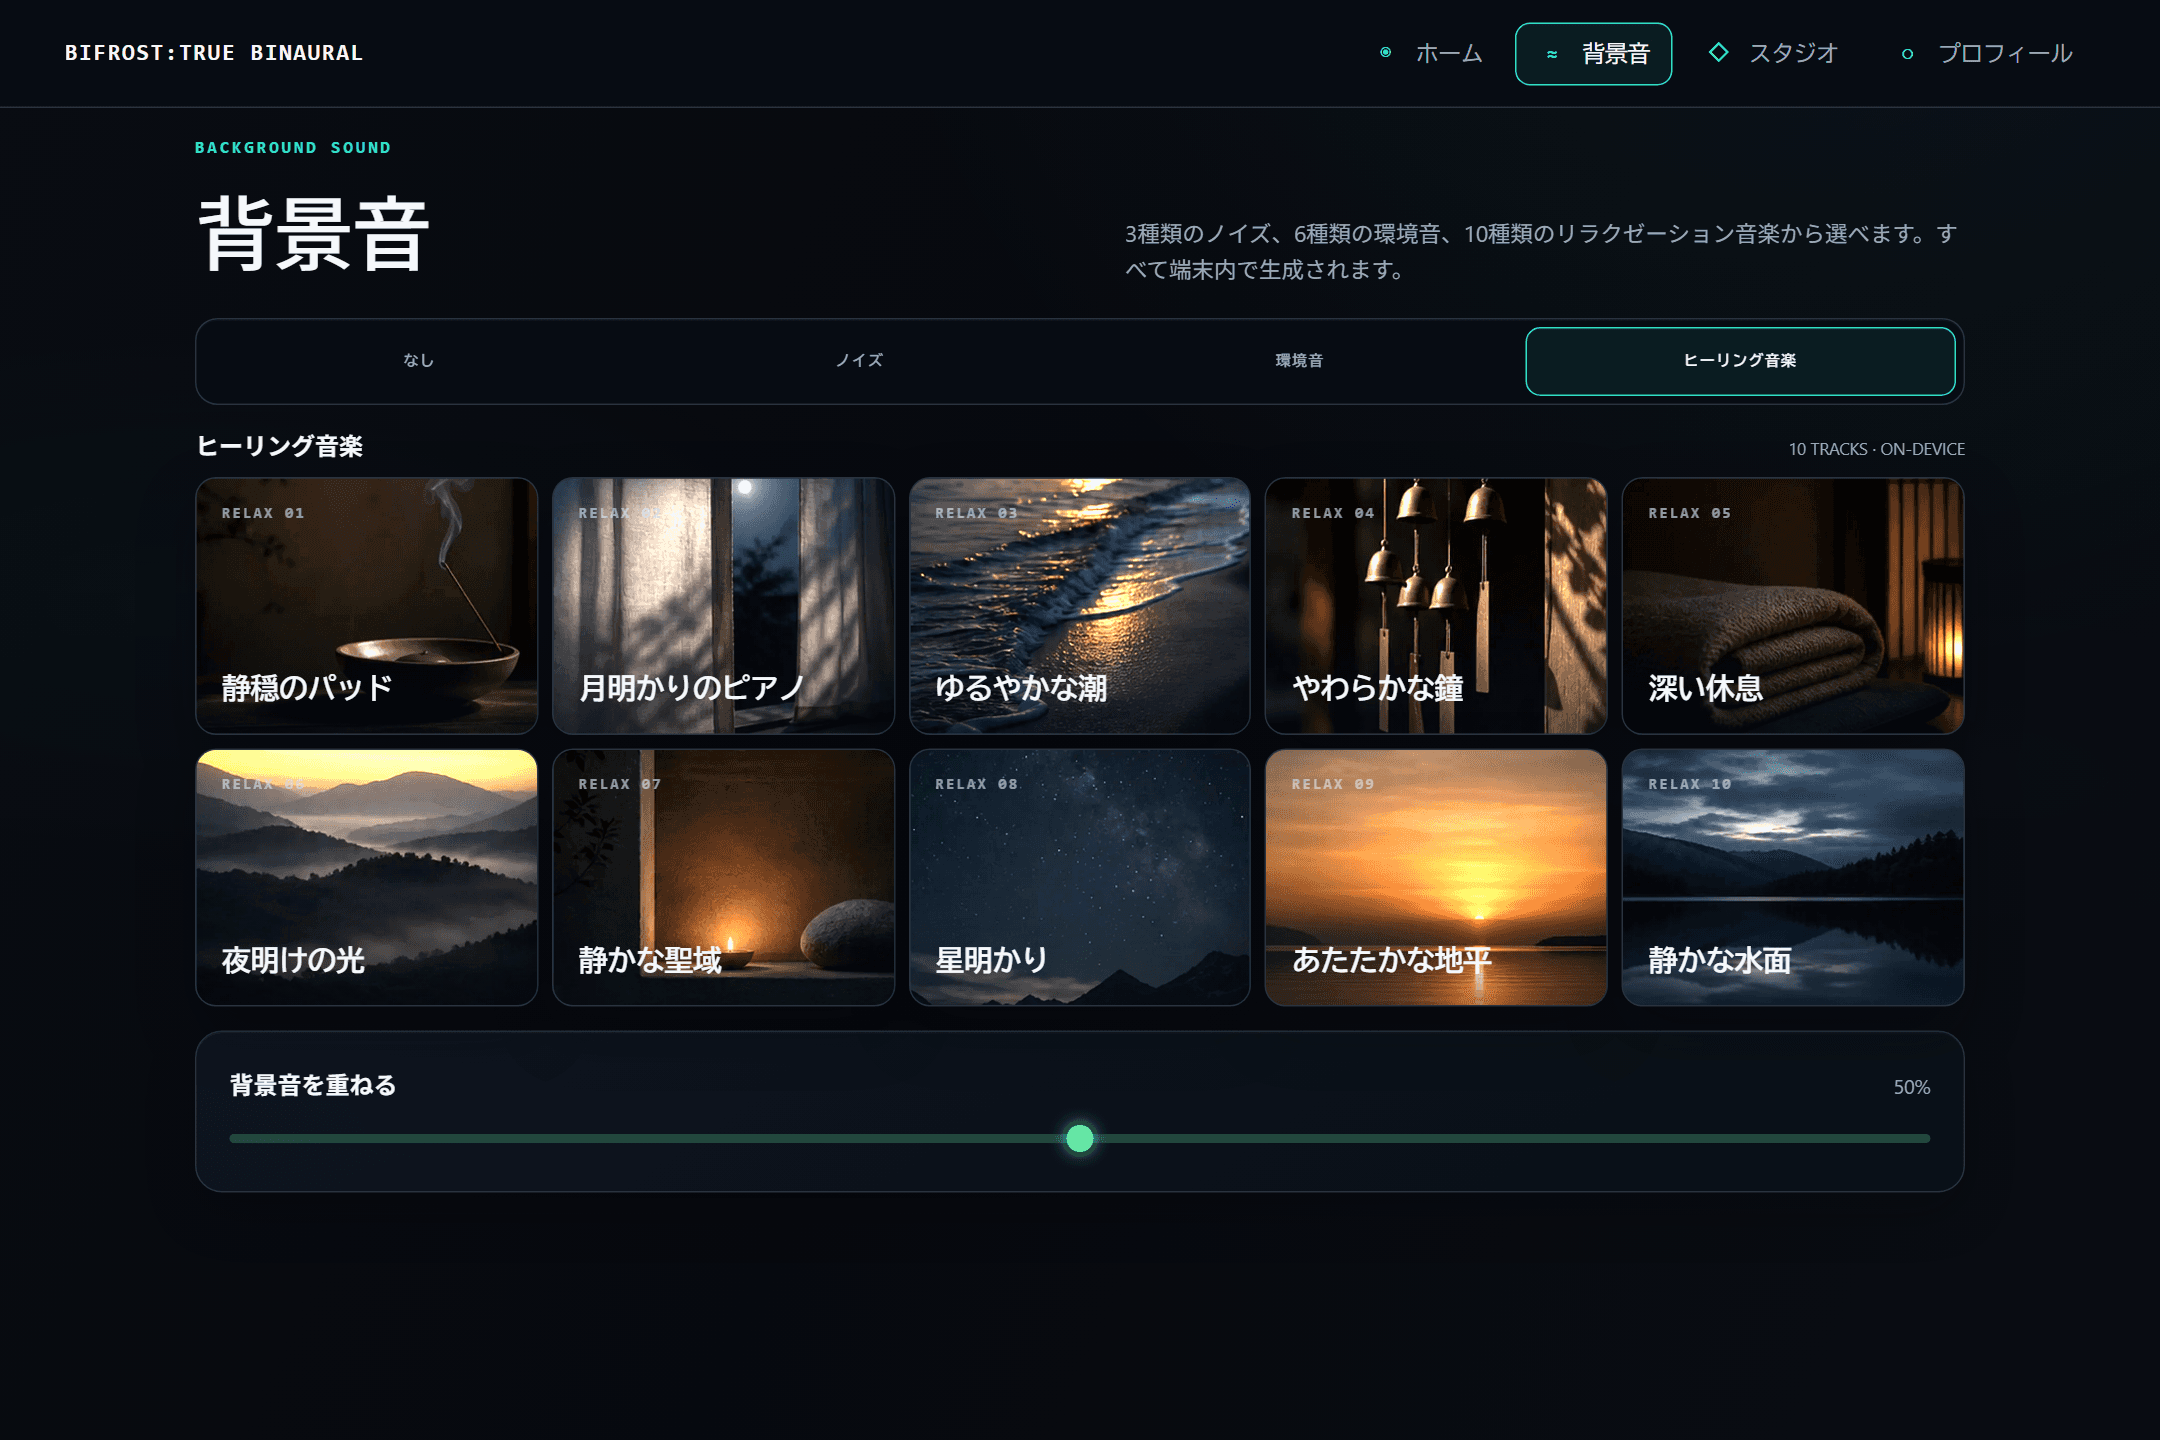Click the BIFROST:TRUE BINAURAL logo

(214, 53)
